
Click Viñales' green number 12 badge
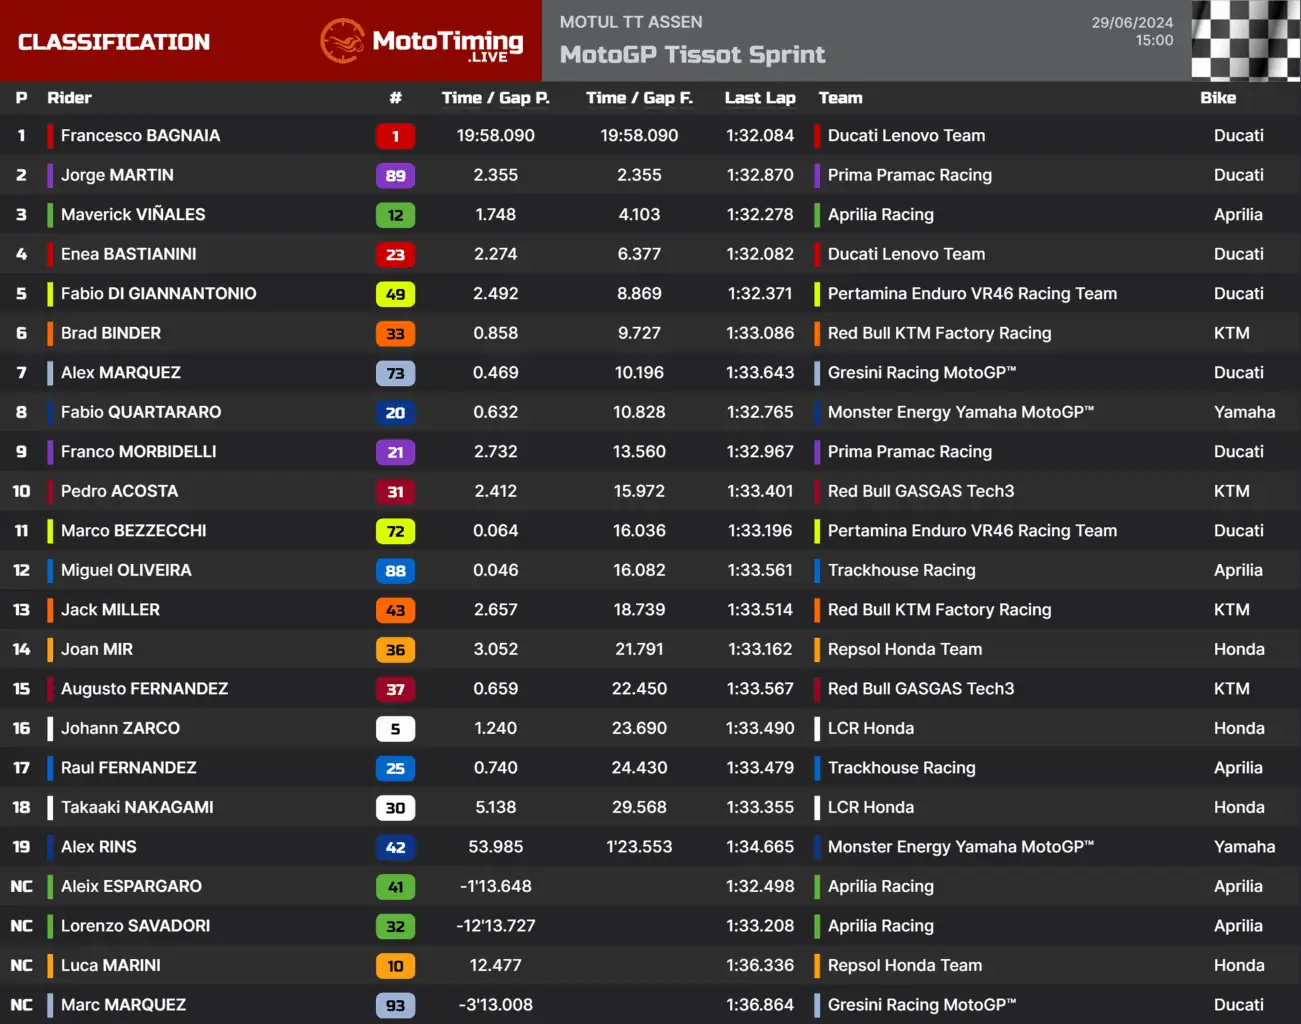(x=395, y=215)
